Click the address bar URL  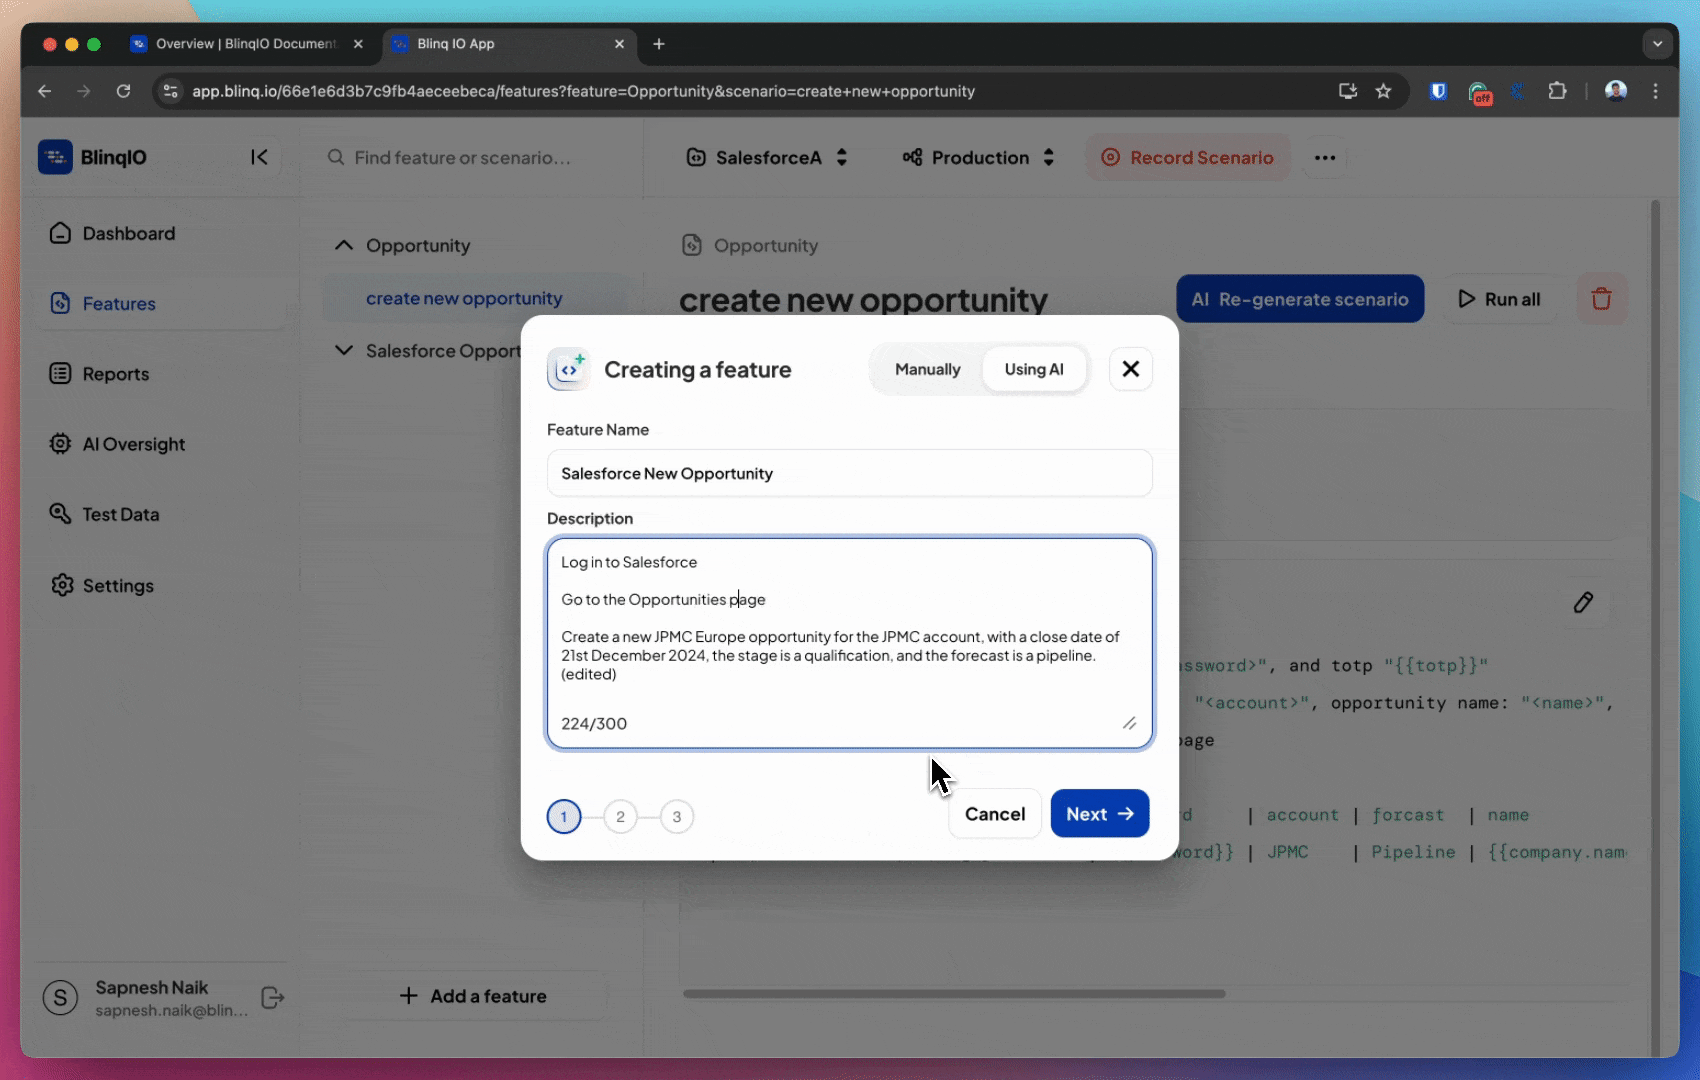point(583,91)
